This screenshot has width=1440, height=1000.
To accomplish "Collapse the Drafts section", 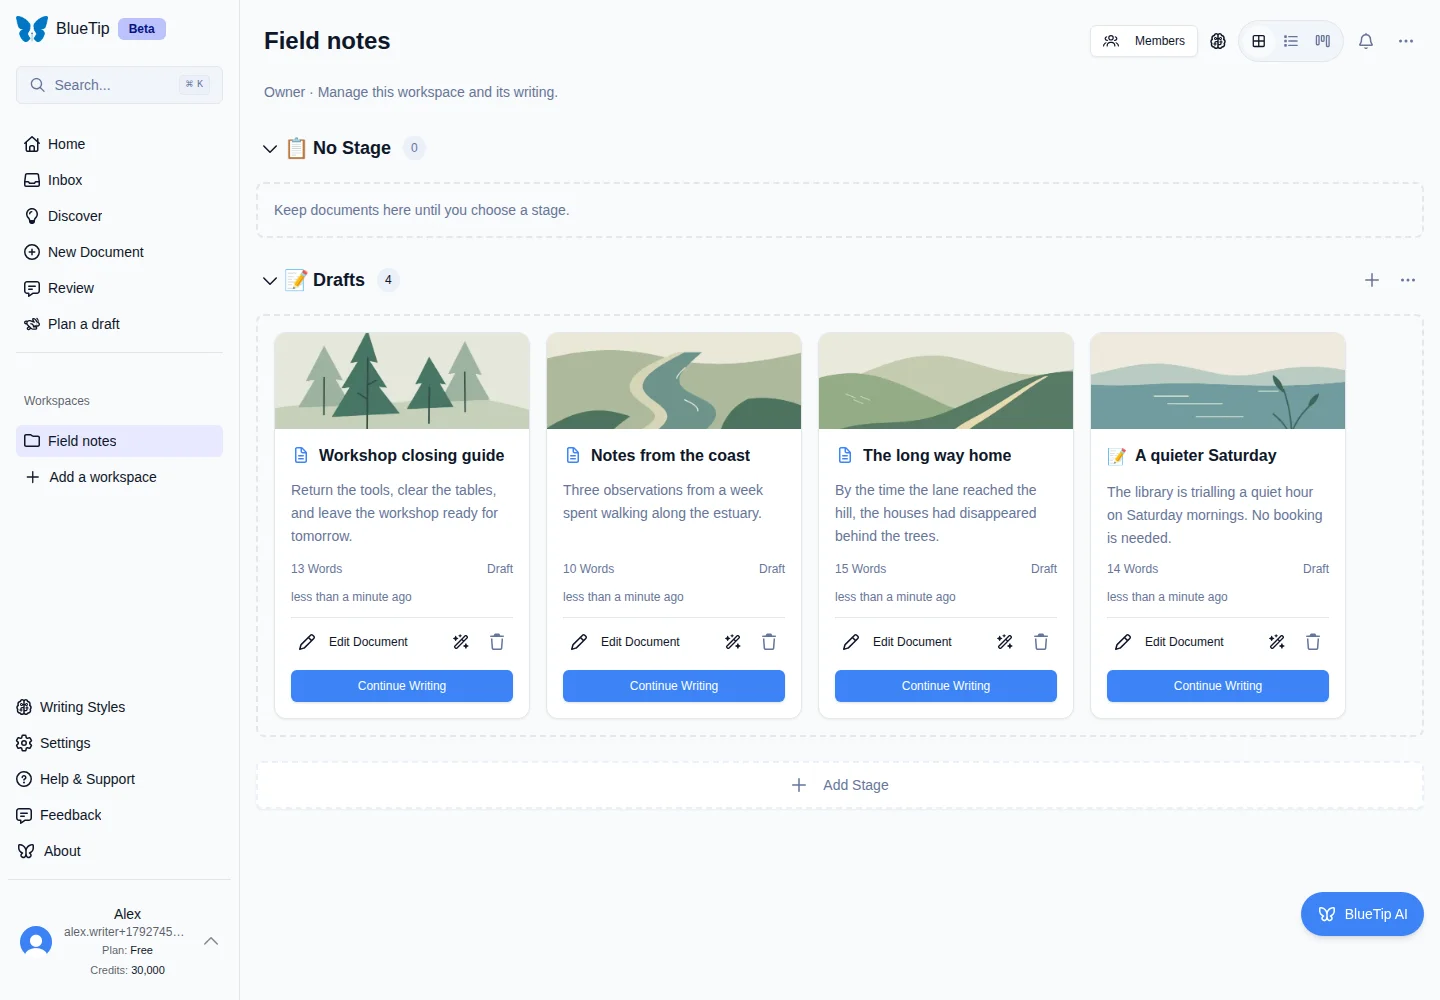I will [x=270, y=280].
